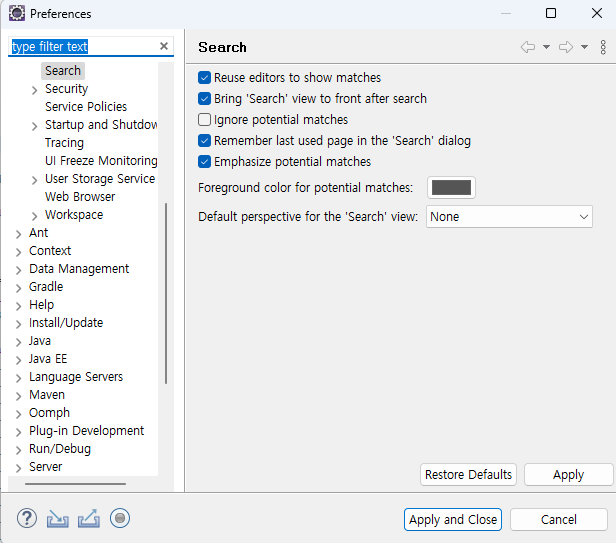The height and width of the screenshot is (543, 616).
Task: Uncheck Emphasize potential matches
Action: 204,161
